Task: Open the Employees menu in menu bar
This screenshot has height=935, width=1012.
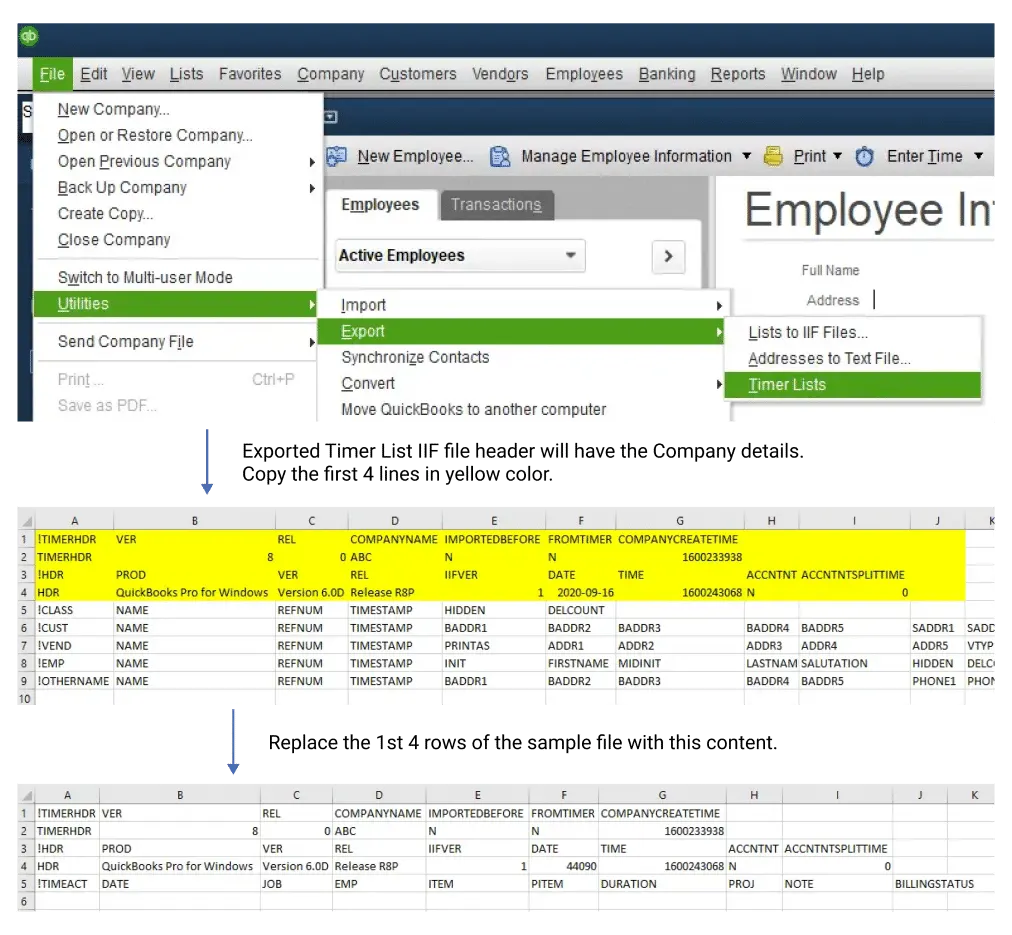Action: (584, 74)
